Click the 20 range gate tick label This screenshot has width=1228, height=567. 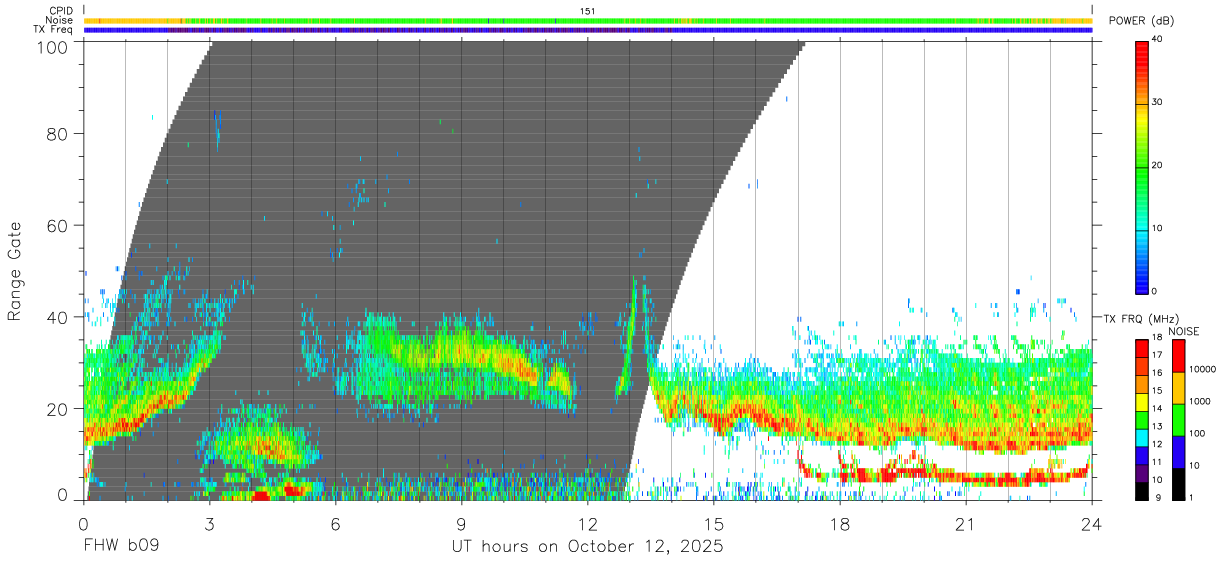[57, 409]
